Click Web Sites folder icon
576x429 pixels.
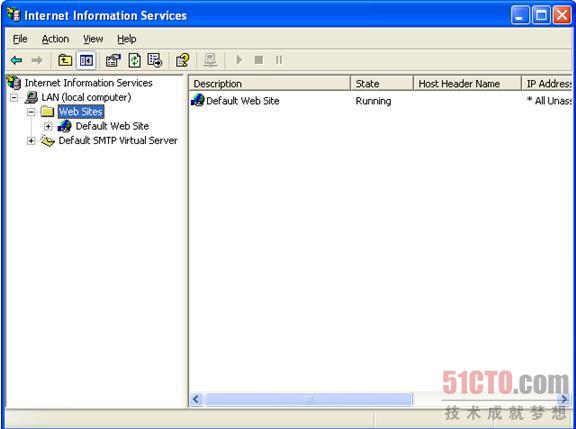coord(47,112)
